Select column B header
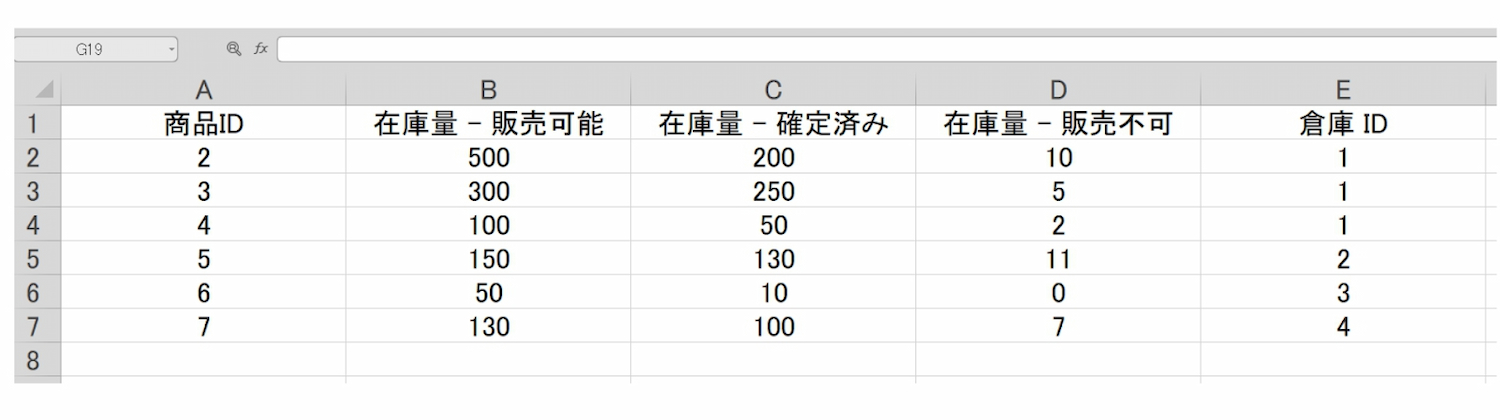The image size is (1500, 420). point(488,91)
